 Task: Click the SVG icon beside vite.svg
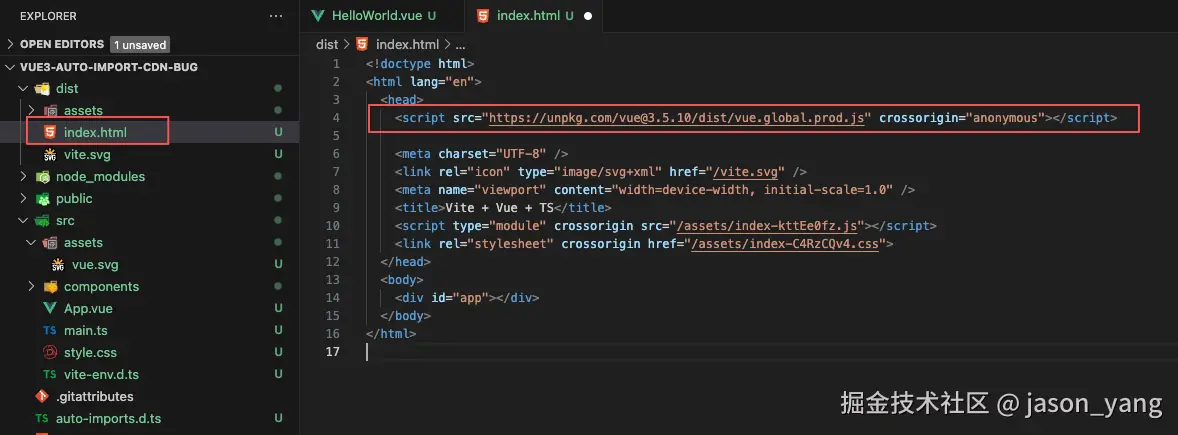[50, 155]
